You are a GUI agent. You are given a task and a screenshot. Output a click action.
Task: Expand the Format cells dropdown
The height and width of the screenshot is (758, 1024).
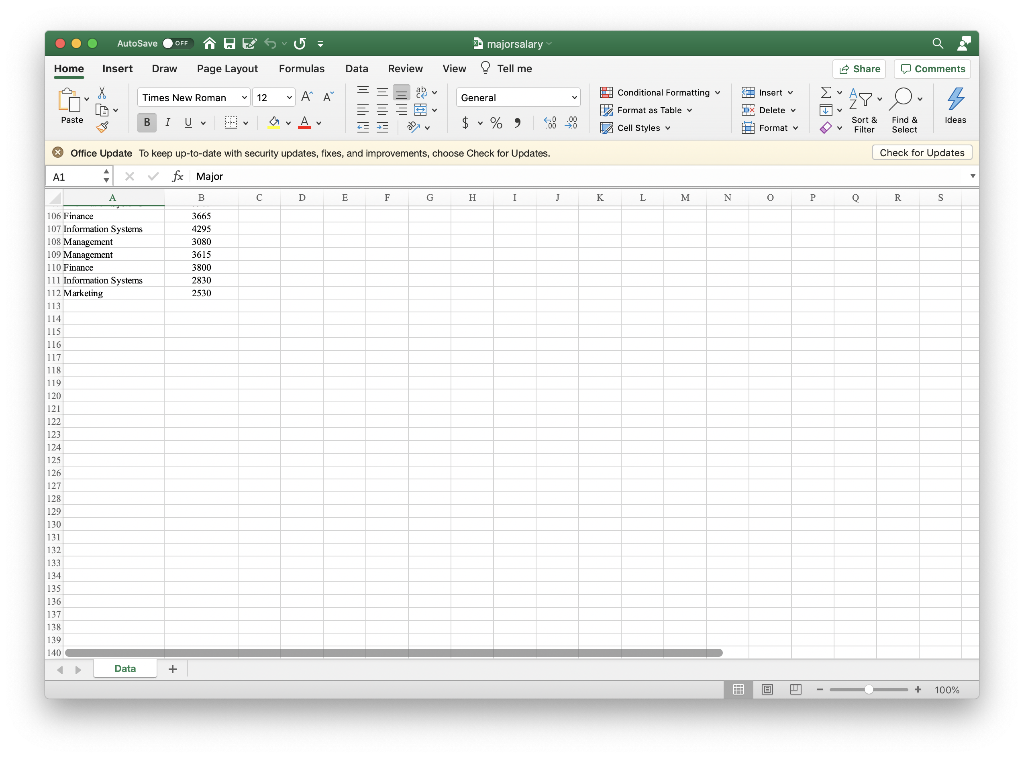795,128
